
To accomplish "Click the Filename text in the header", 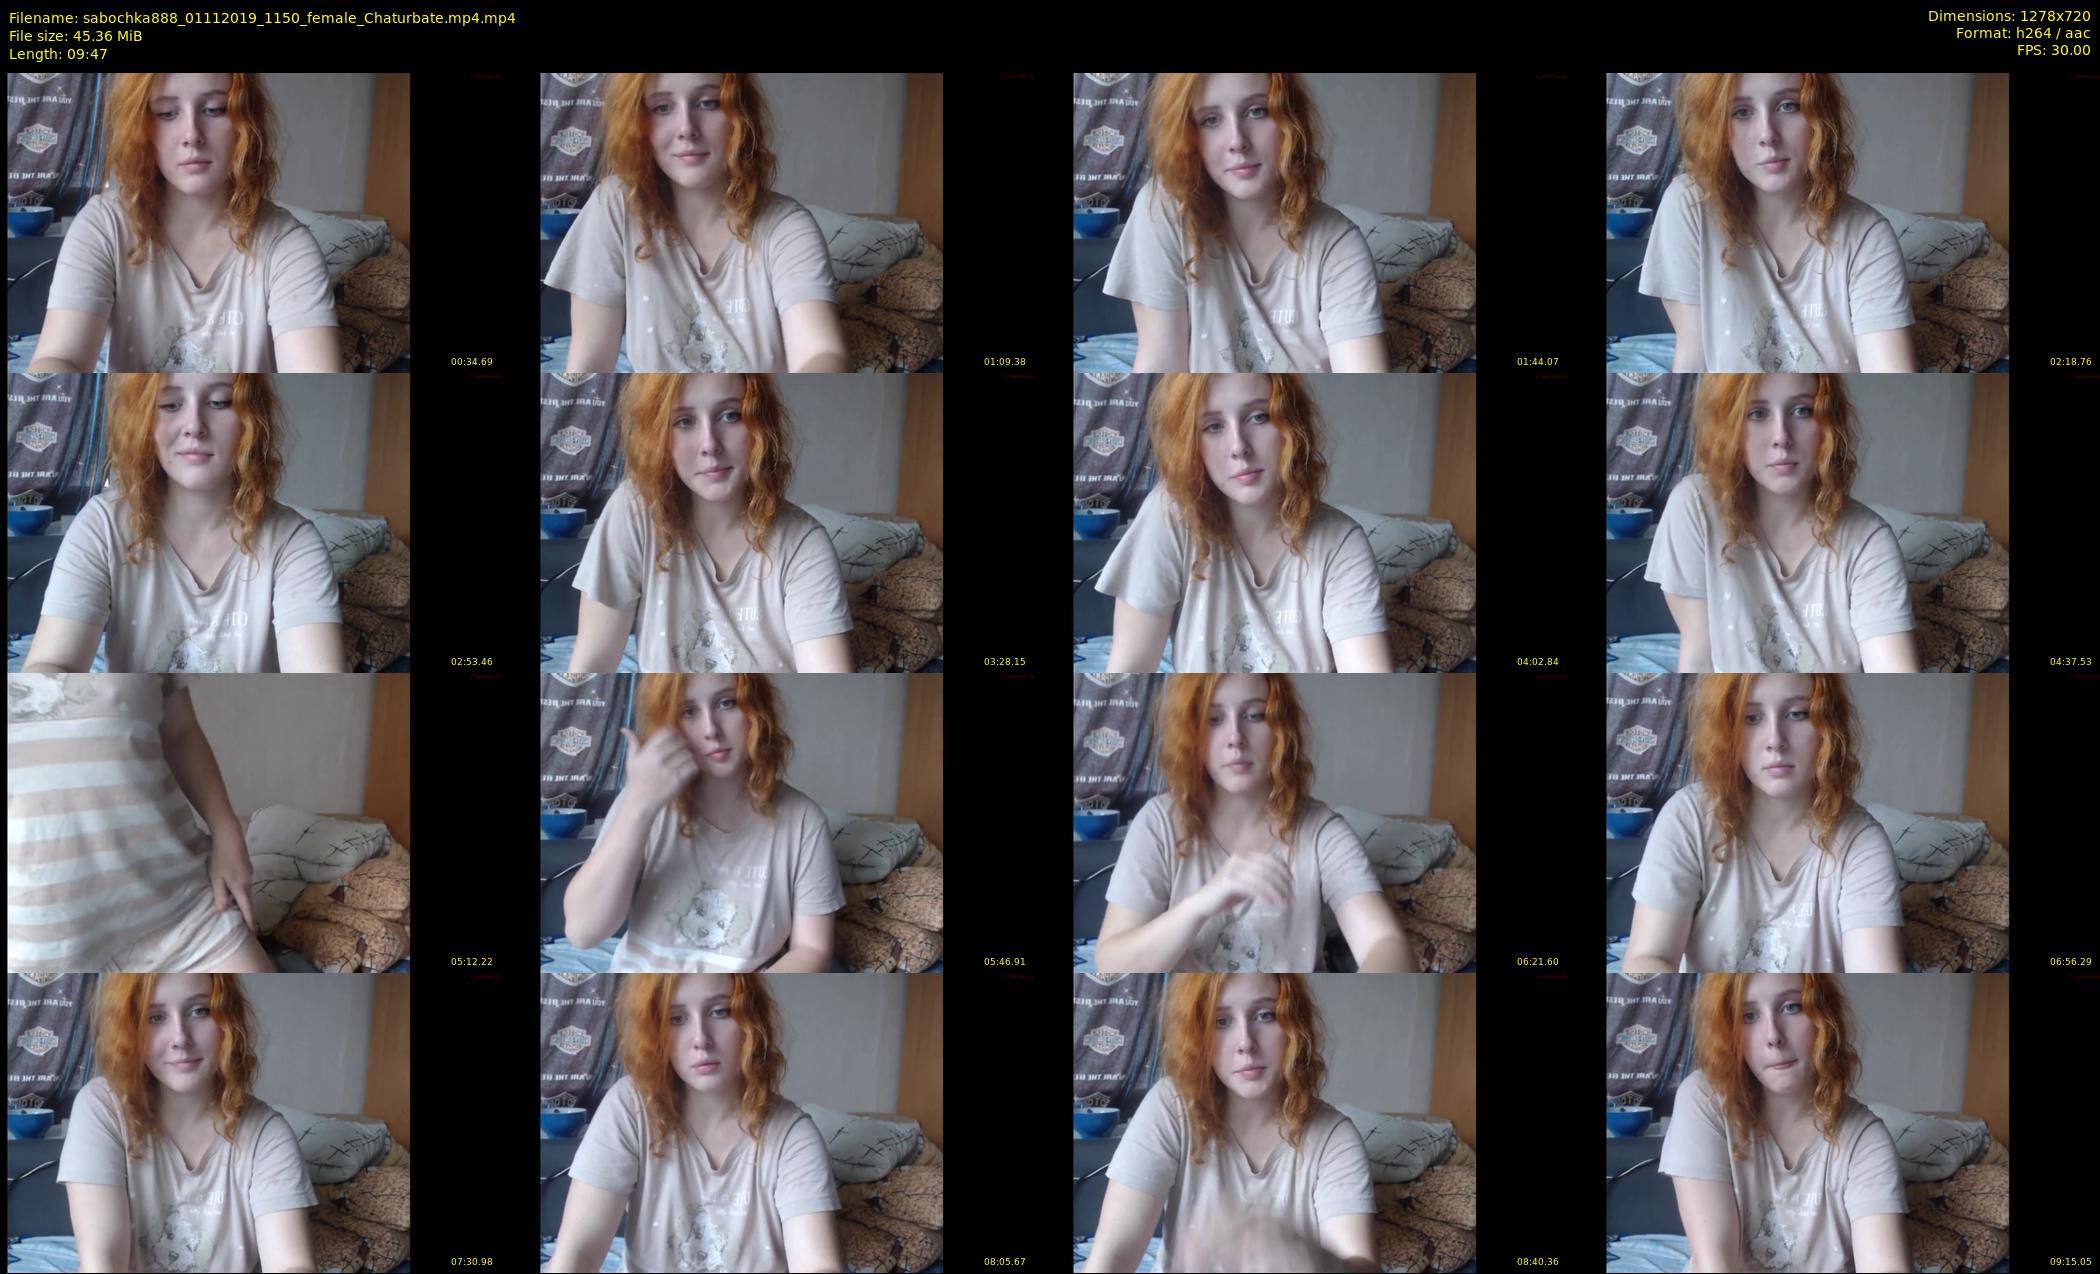I will click(262, 18).
